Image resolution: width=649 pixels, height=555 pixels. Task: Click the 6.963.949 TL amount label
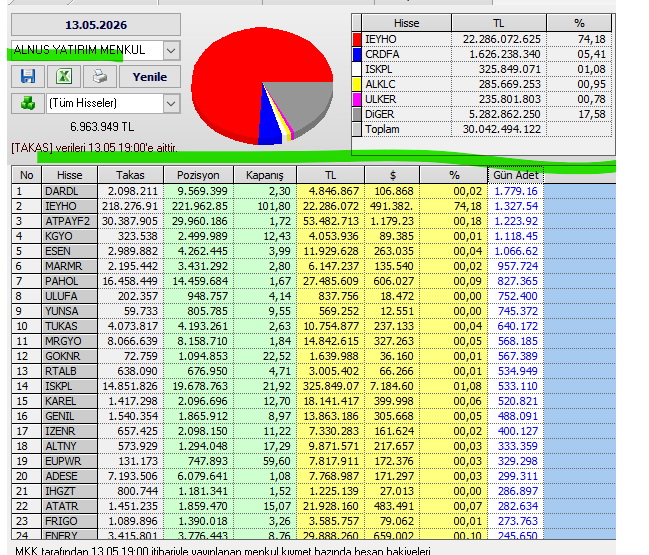pos(102,127)
